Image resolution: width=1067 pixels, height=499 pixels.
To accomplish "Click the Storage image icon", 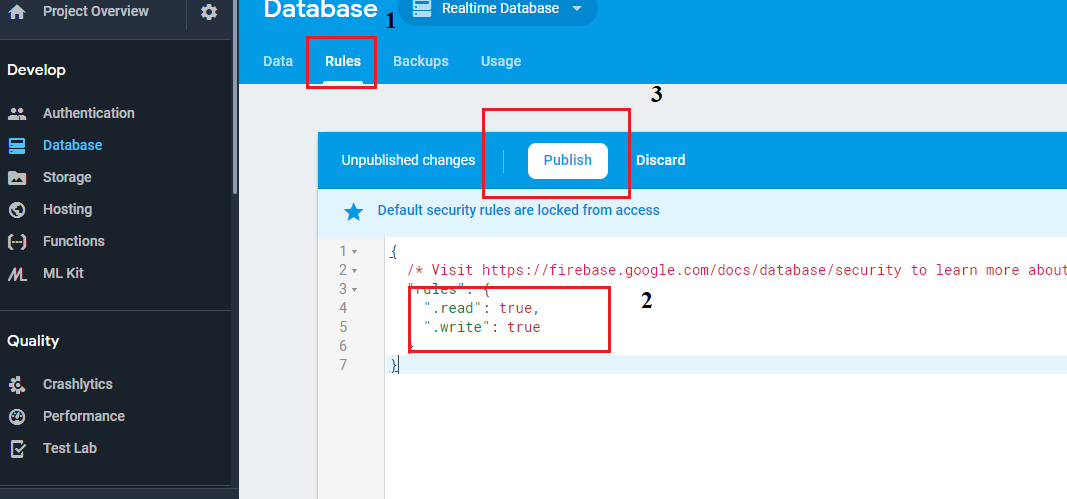I will coord(17,178).
